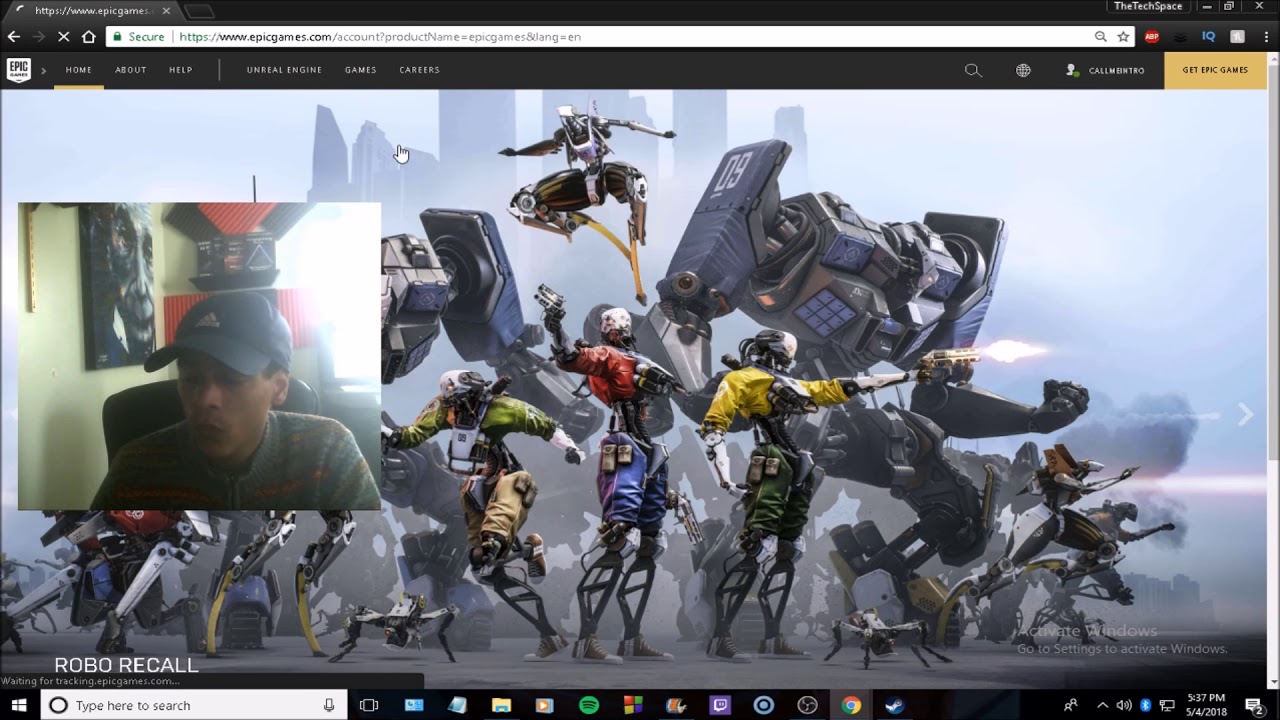Click the Cortana microphone icon
Screen dimensions: 1280x720
tap(329, 705)
